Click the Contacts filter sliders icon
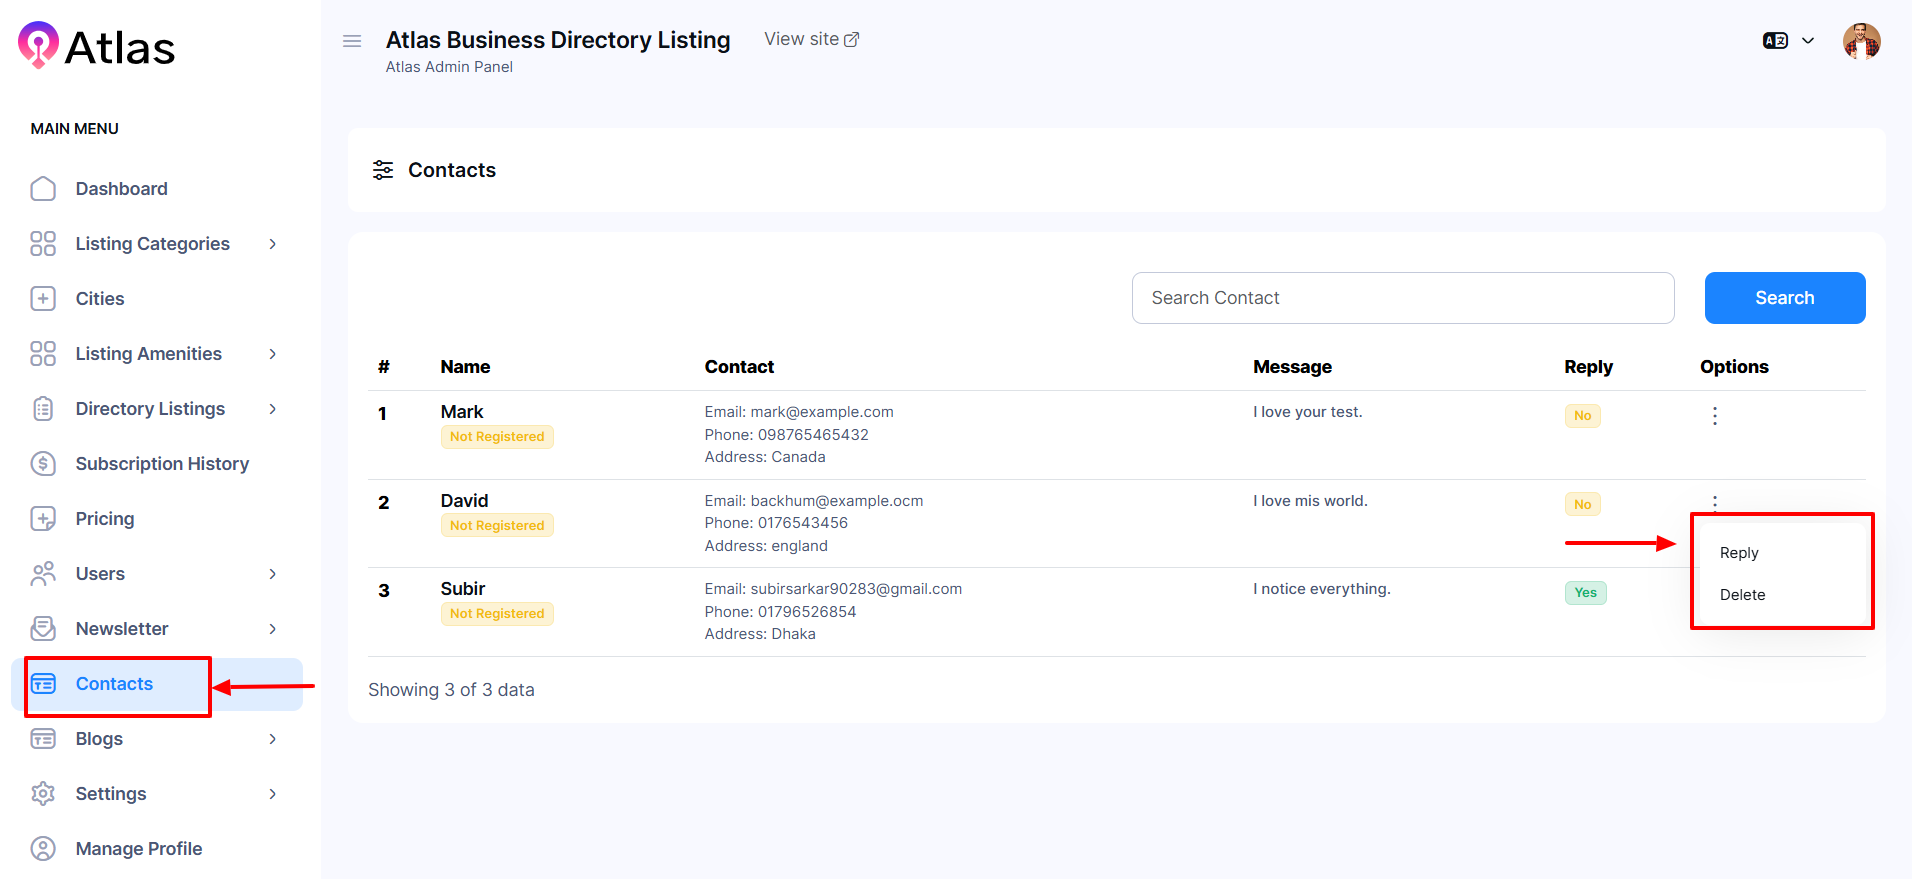This screenshot has width=1912, height=879. click(x=383, y=170)
